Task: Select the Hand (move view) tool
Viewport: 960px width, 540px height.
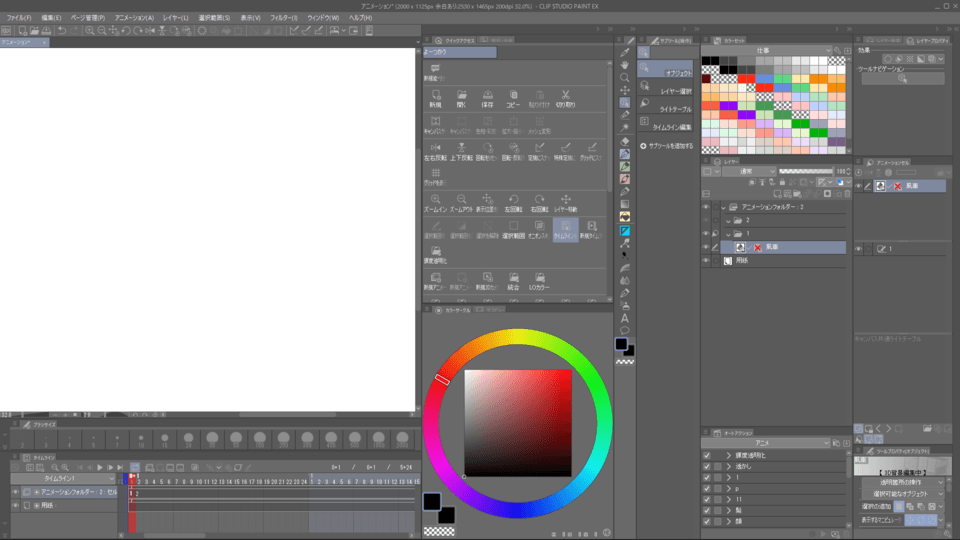Action: [624, 65]
